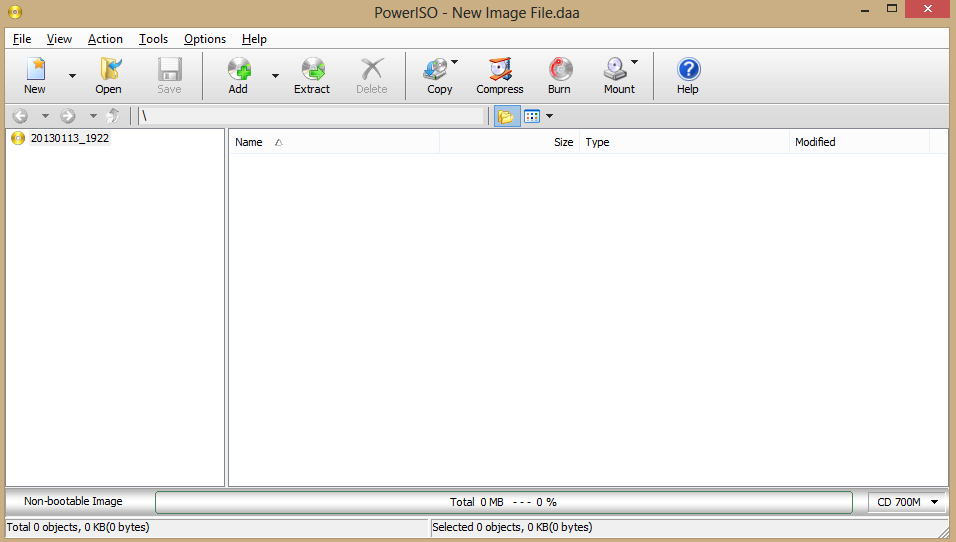This screenshot has height=542, width=956.
Task: Minimize the PowerISO window
Action: [865, 10]
